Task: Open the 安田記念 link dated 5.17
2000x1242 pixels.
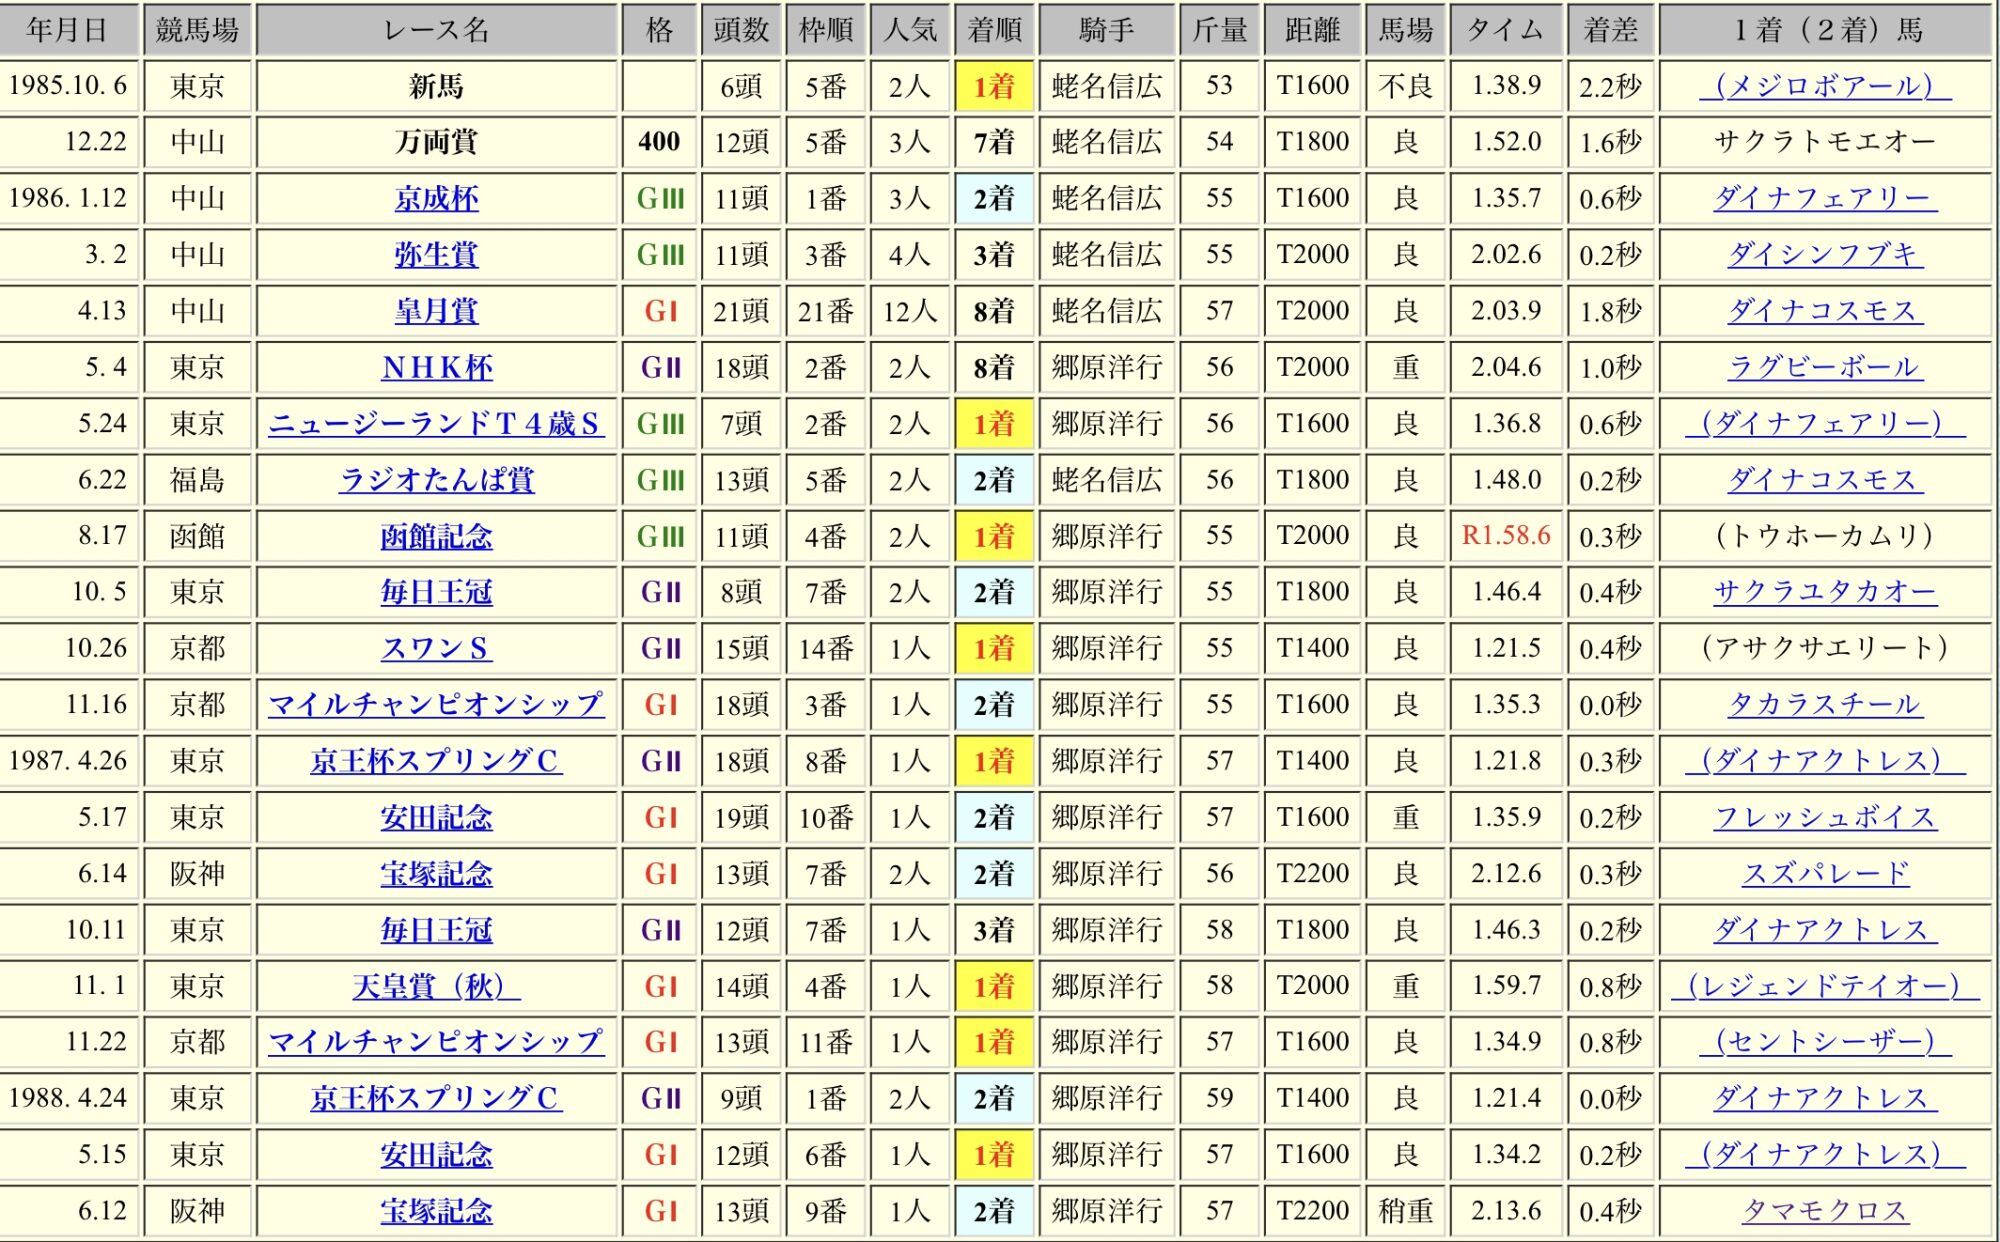Action: 436,818
